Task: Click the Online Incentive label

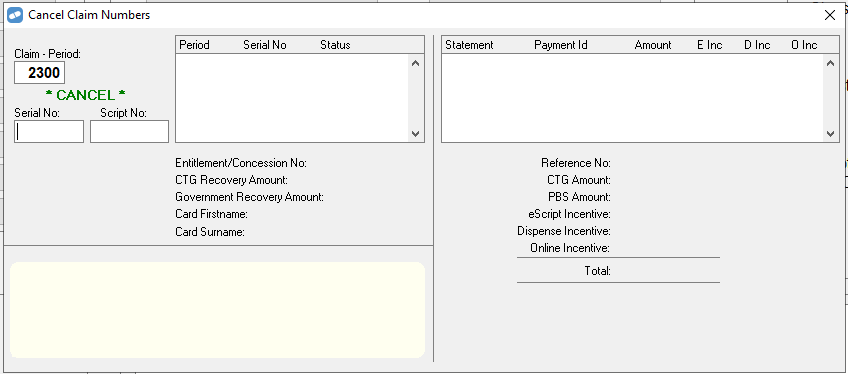Action: [570, 248]
